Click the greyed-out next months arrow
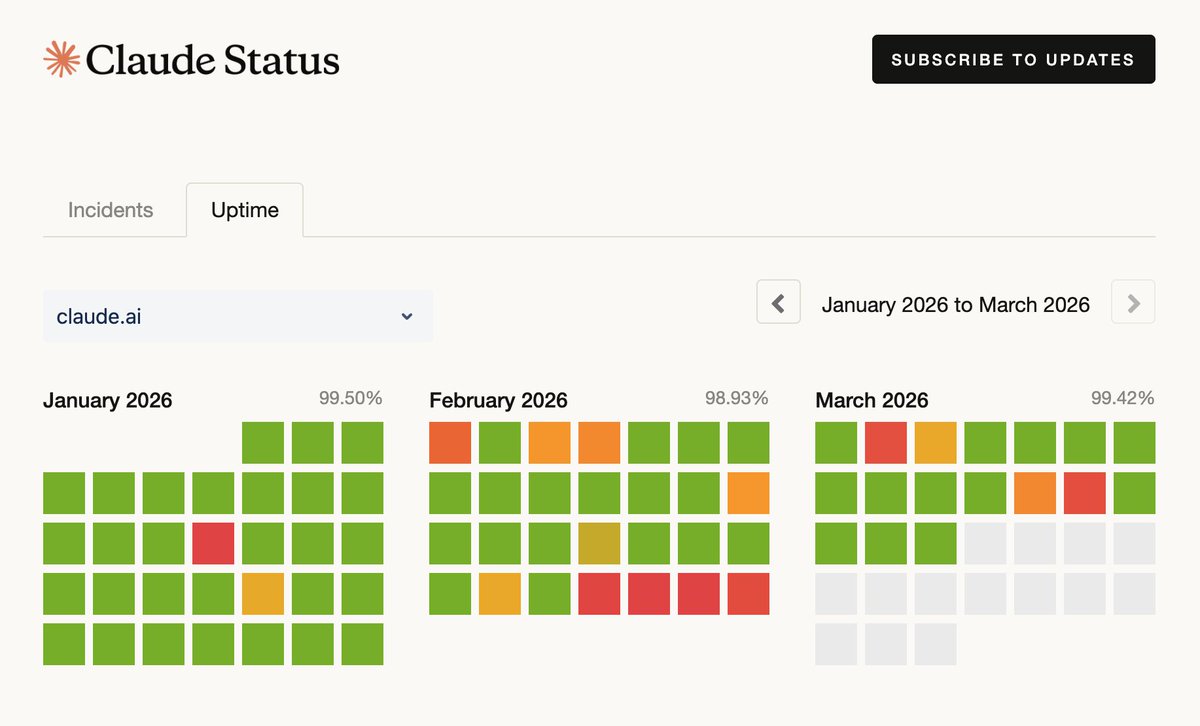 pos(1133,302)
